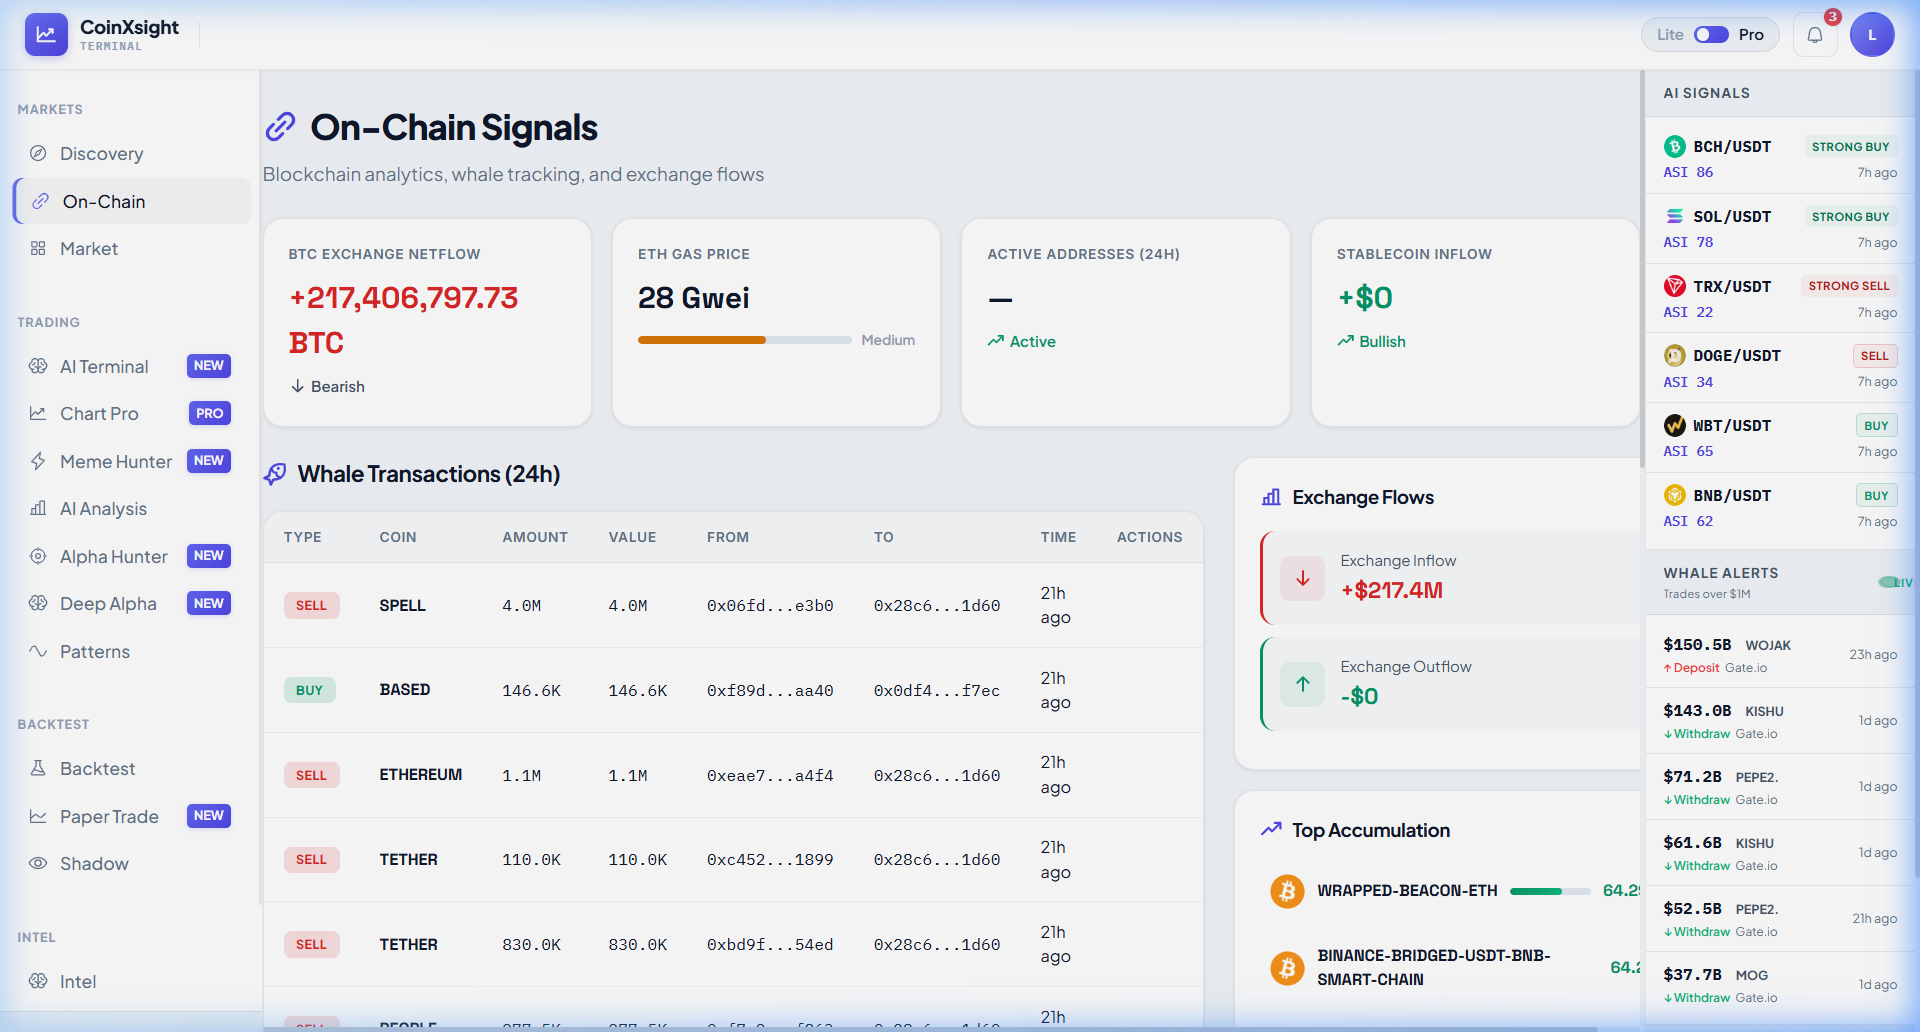Open Meme Hunter in the sidebar
Viewport: 1920px width, 1032px height.
tap(132, 462)
